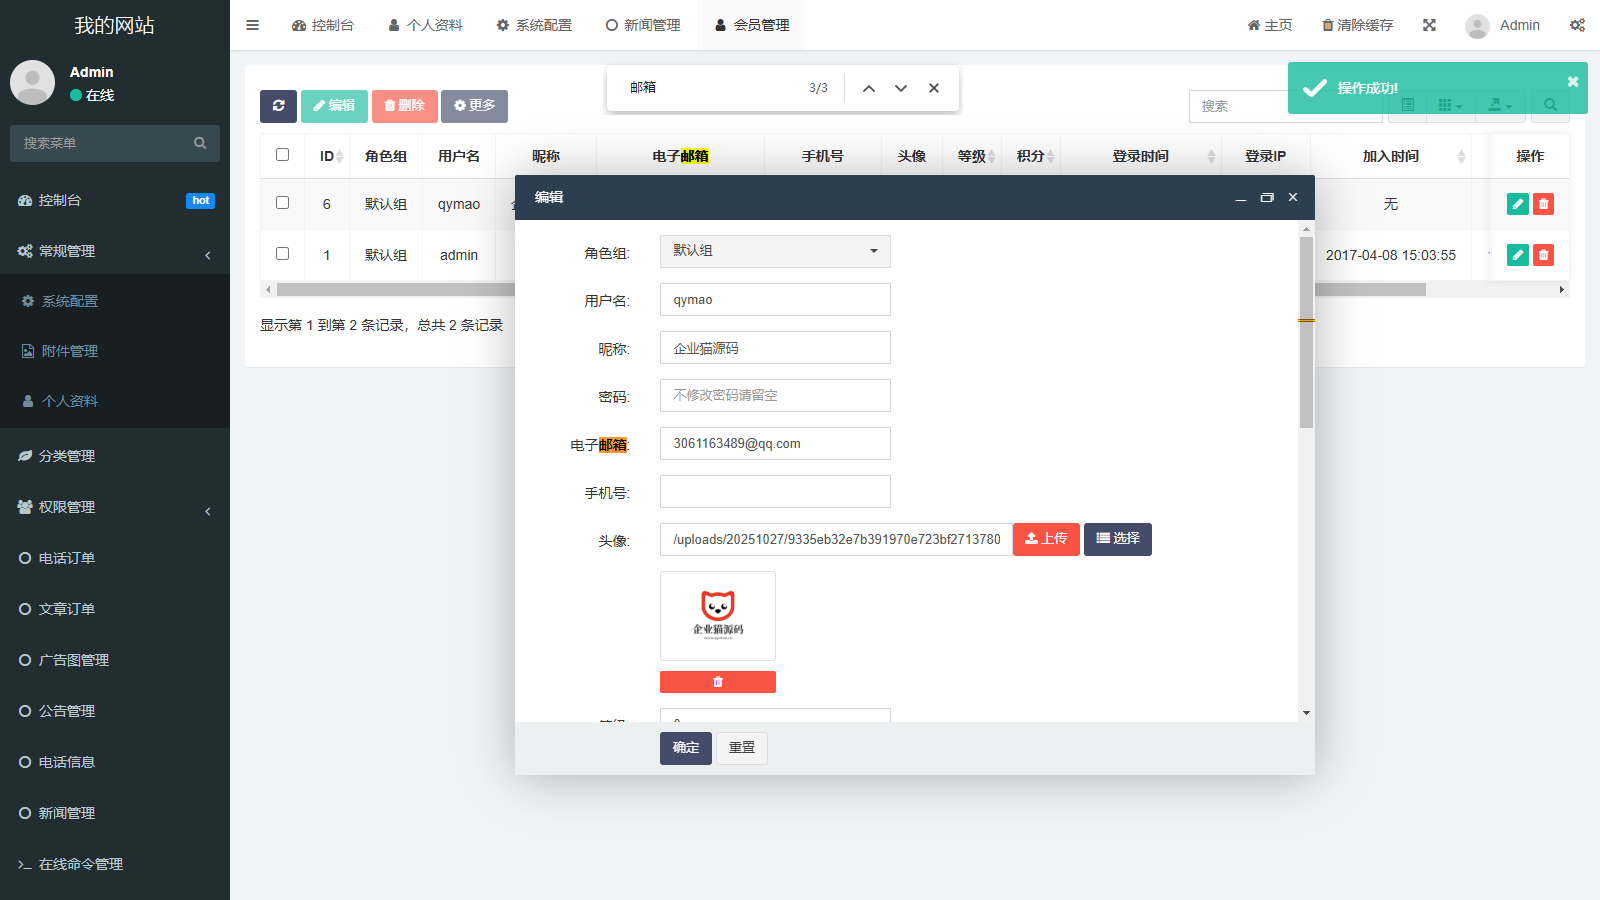Image resolution: width=1600 pixels, height=900 pixels.
Task: Click the refresh icon above the member table
Action: [278, 106]
